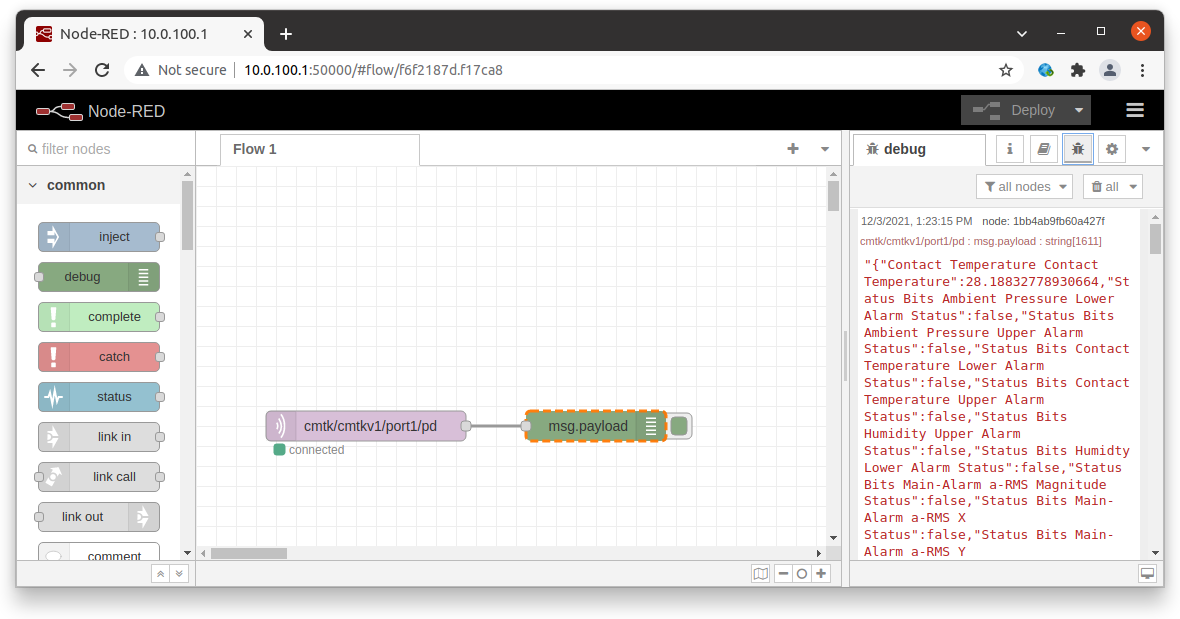Open the node information sidebar panel
The height and width of the screenshot is (619, 1180).
pyautogui.click(x=1008, y=148)
